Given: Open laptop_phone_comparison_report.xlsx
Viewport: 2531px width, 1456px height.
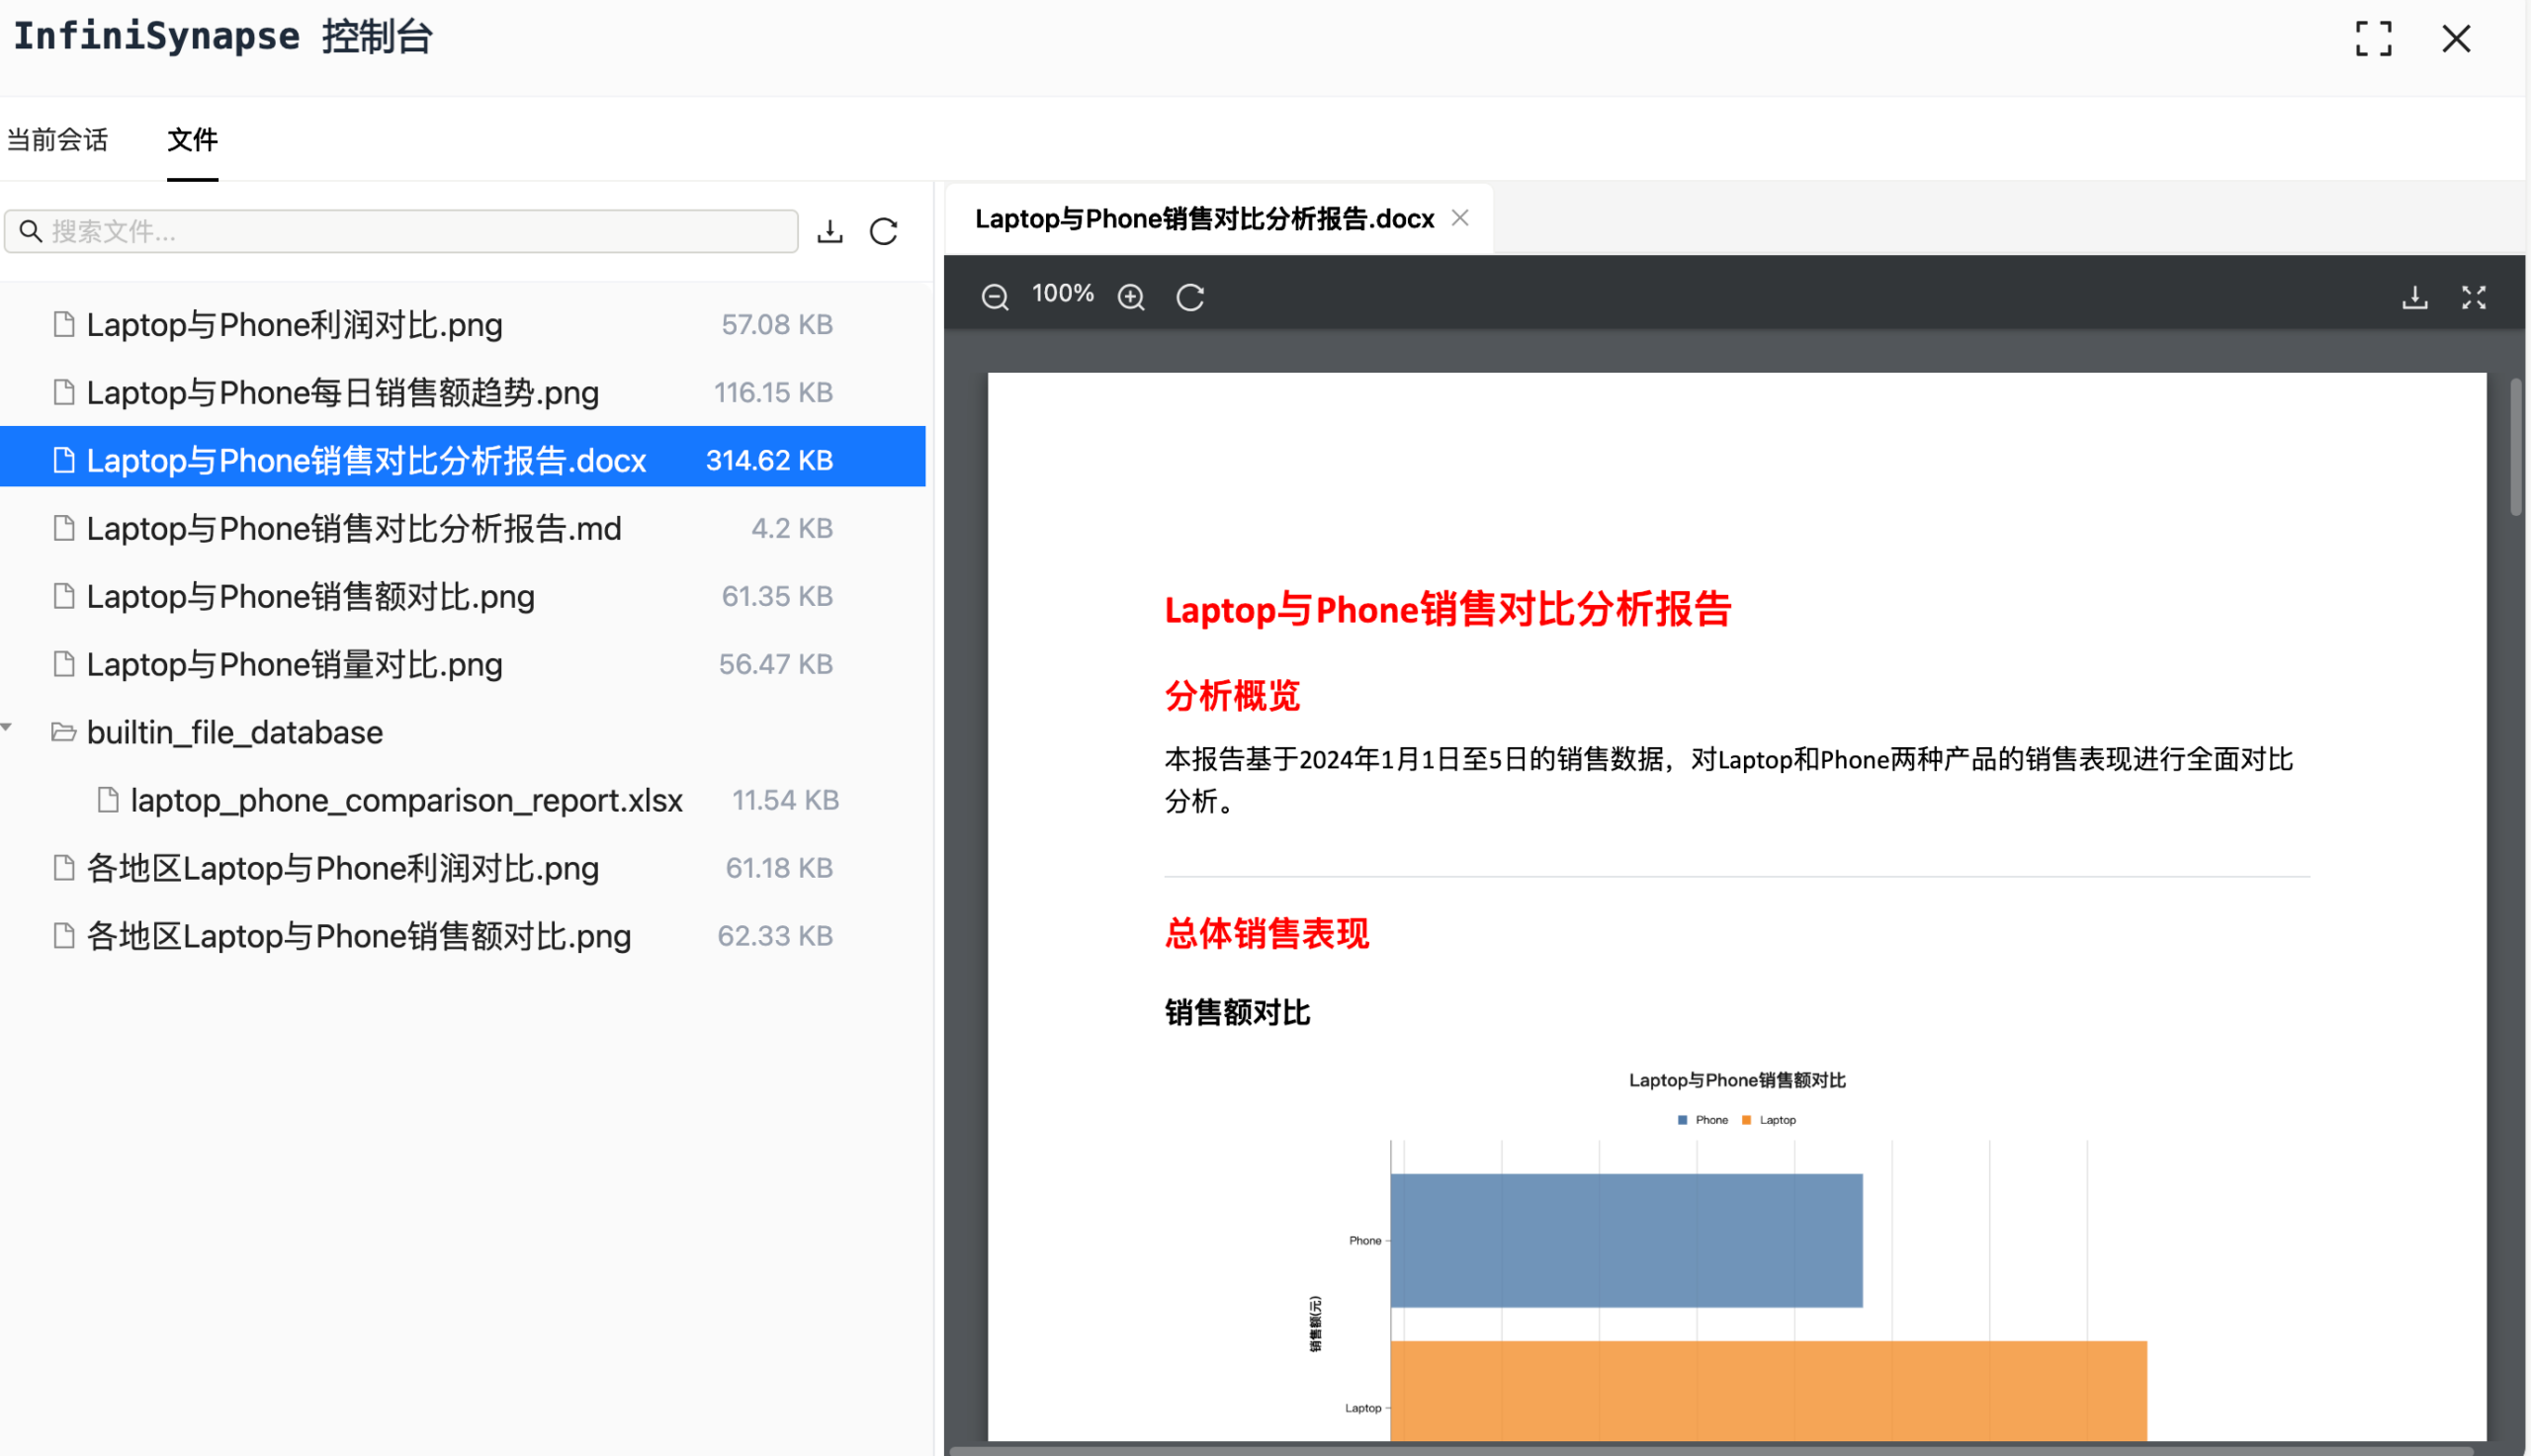Looking at the screenshot, I should (x=407, y=799).
